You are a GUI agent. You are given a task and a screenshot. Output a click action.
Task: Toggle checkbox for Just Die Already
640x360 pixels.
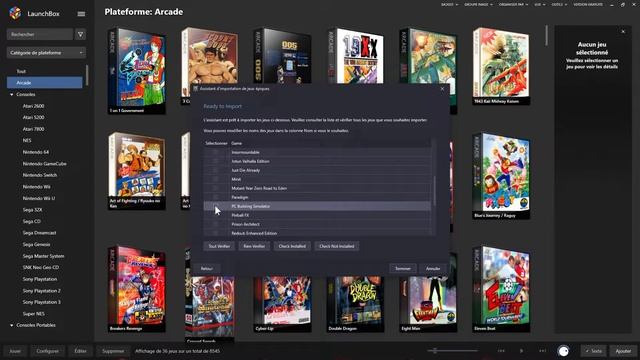pyautogui.click(x=215, y=170)
